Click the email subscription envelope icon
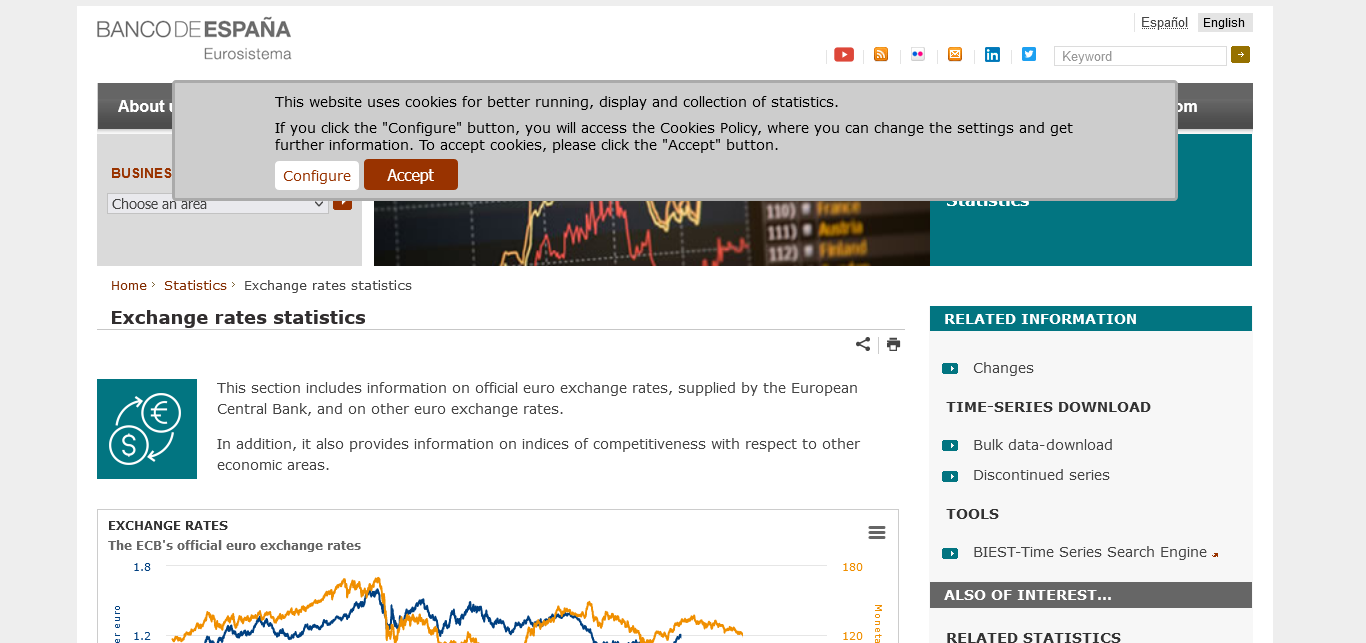This screenshot has width=1366, height=643. pyautogui.click(x=955, y=55)
